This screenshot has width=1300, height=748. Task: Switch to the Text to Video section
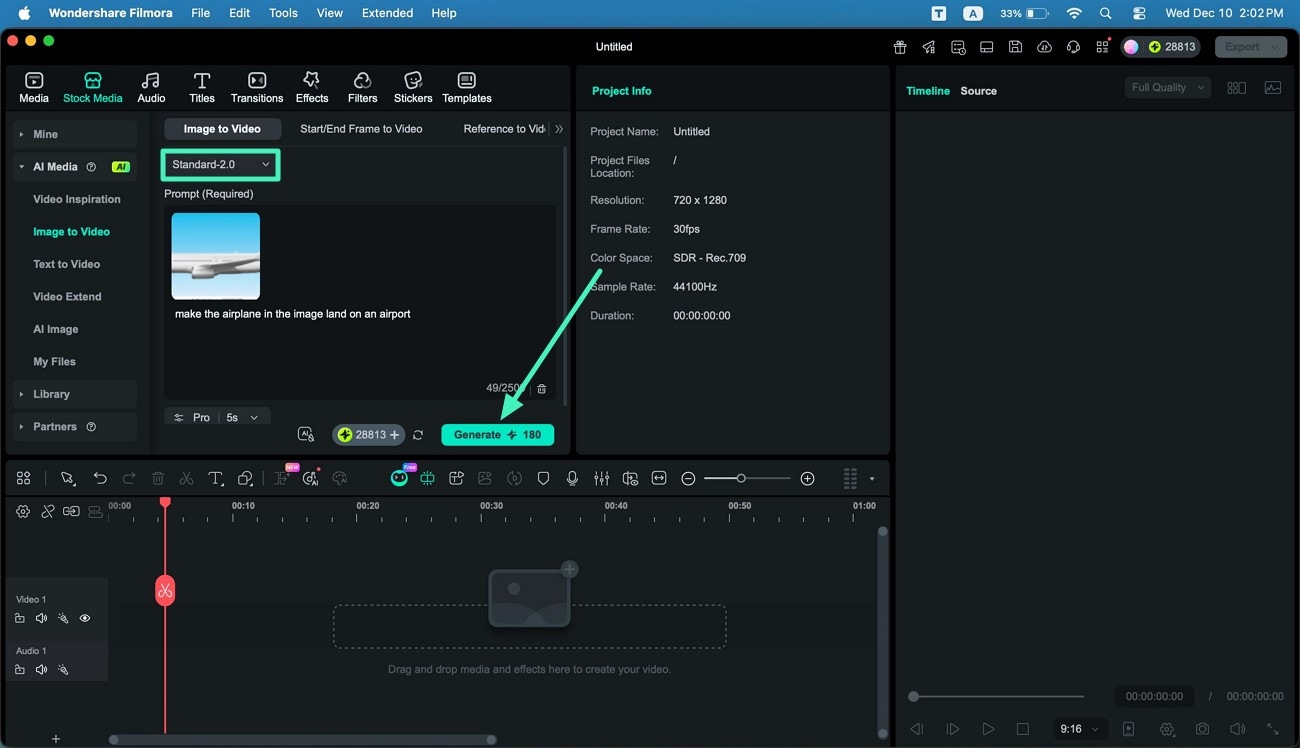tap(66, 263)
